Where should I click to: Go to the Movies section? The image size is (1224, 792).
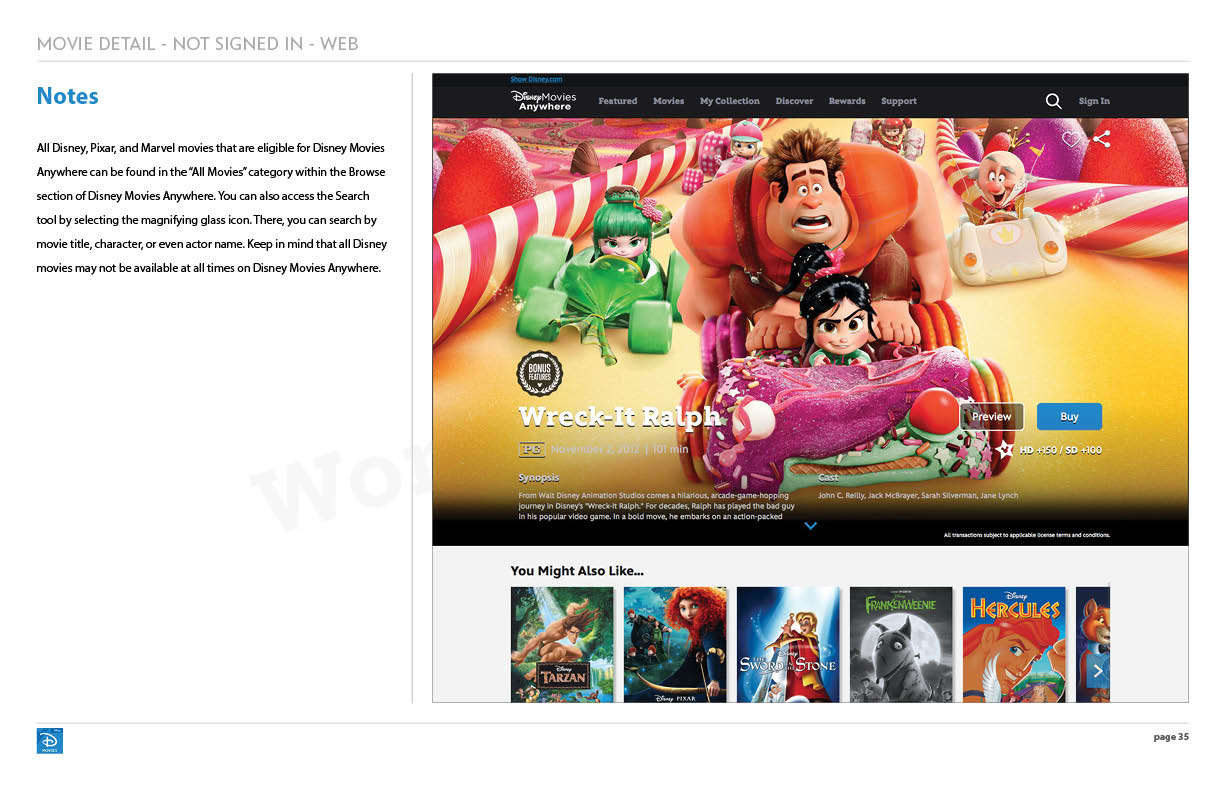(669, 101)
